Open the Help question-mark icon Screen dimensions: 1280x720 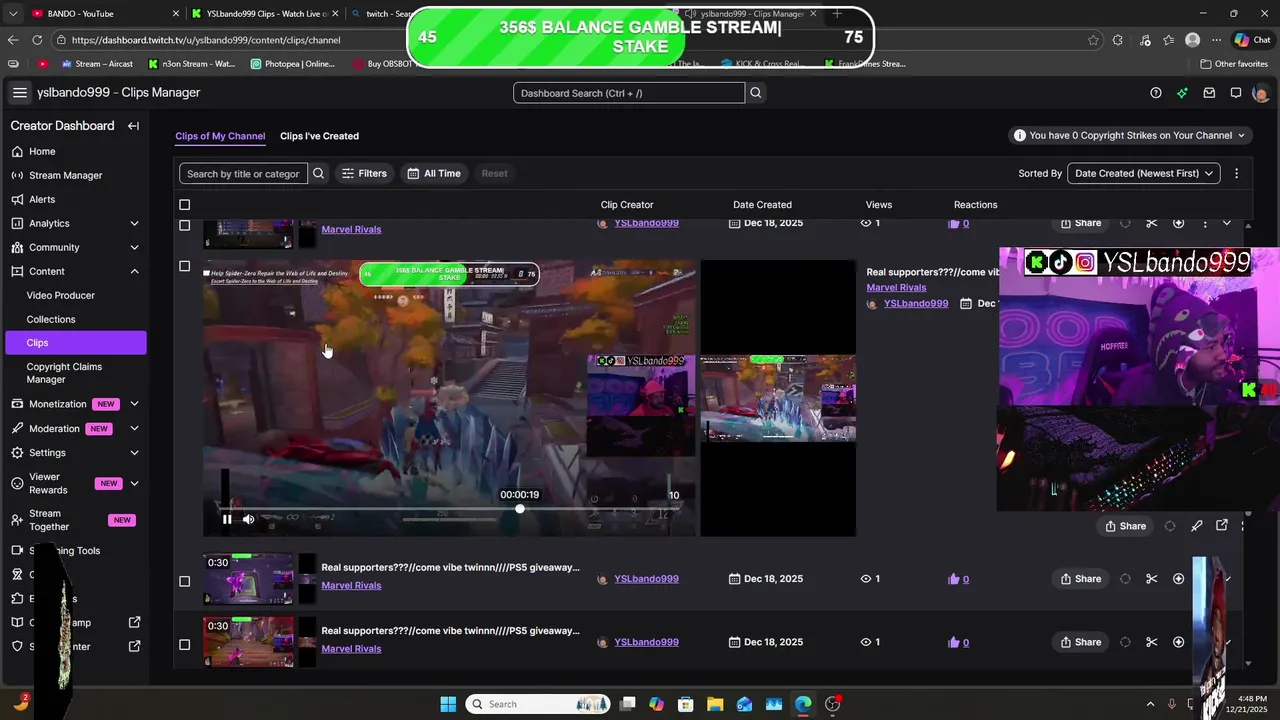(1156, 93)
